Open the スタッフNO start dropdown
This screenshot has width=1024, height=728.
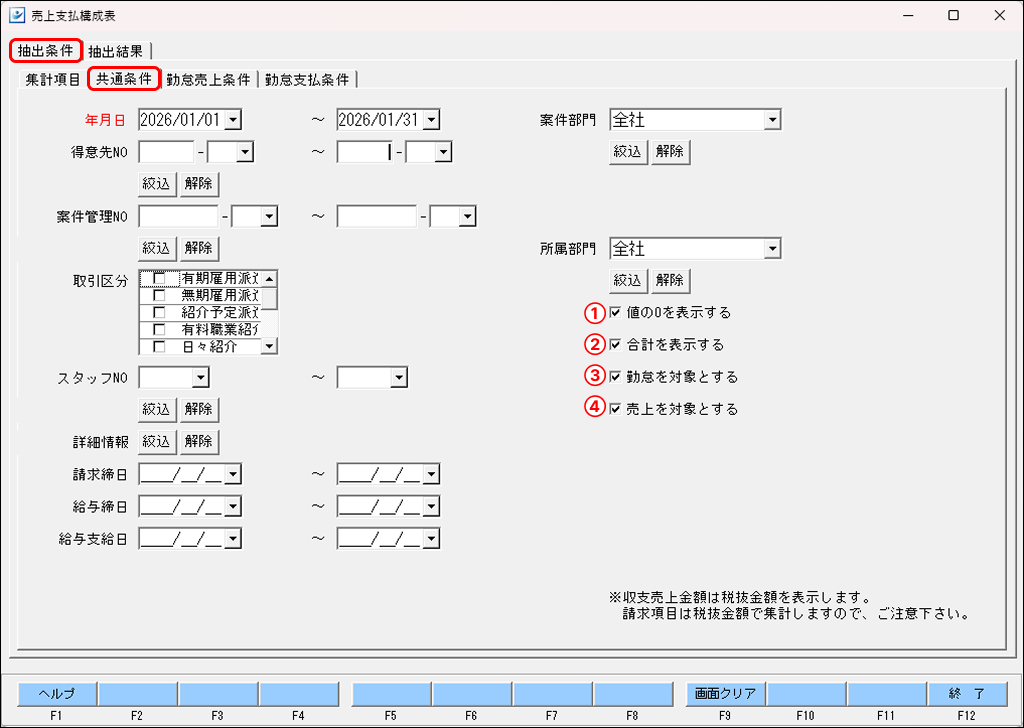(x=201, y=377)
